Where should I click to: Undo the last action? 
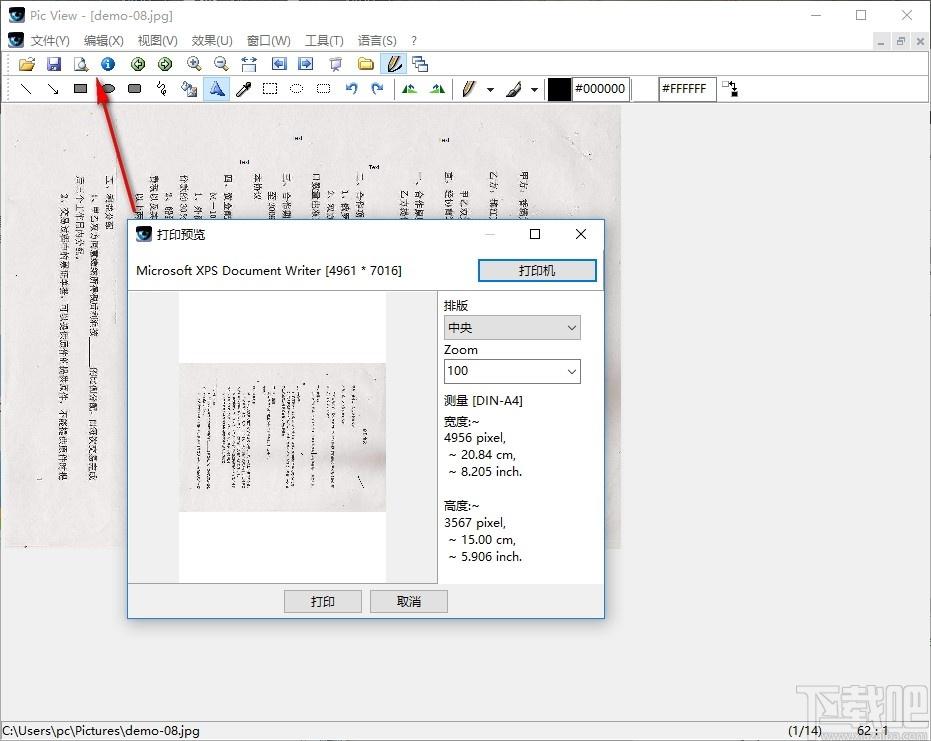click(x=352, y=89)
